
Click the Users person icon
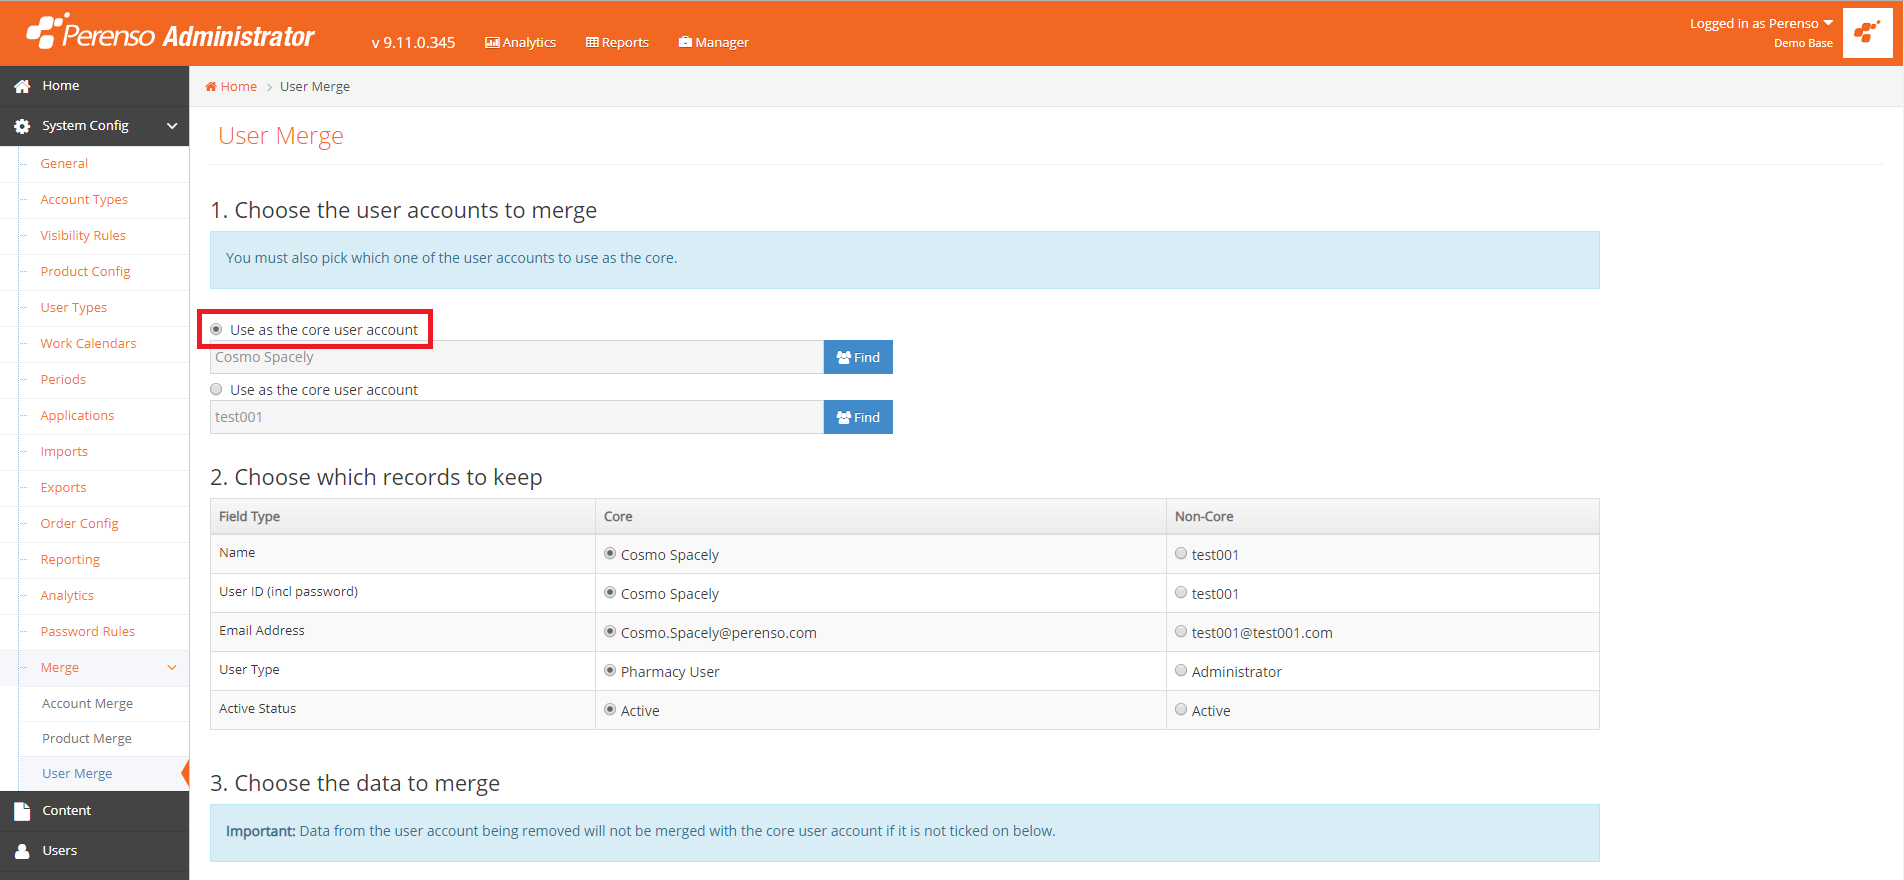(22, 851)
